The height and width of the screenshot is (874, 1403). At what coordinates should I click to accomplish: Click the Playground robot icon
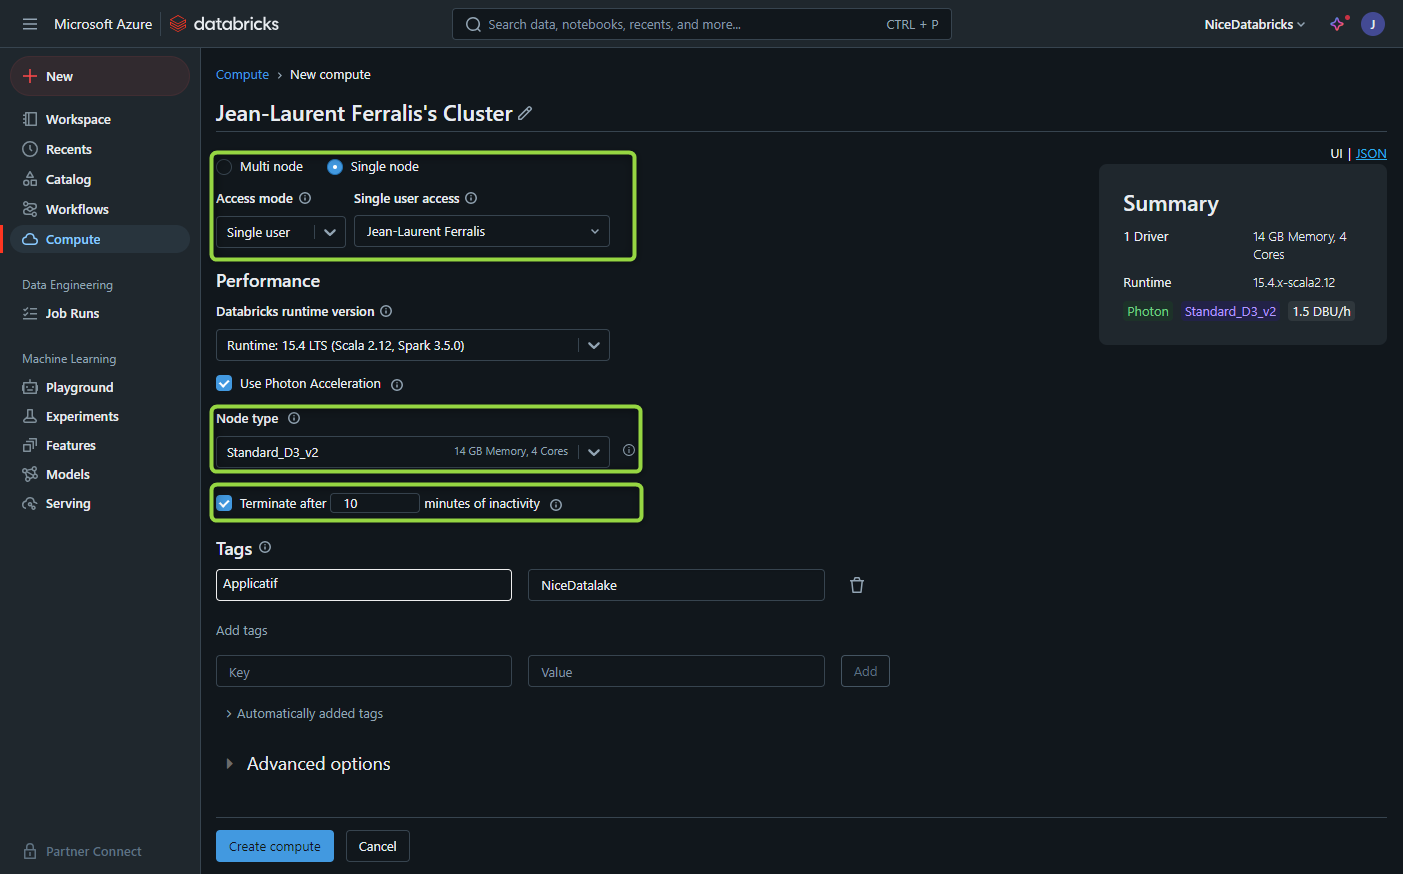point(30,387)
